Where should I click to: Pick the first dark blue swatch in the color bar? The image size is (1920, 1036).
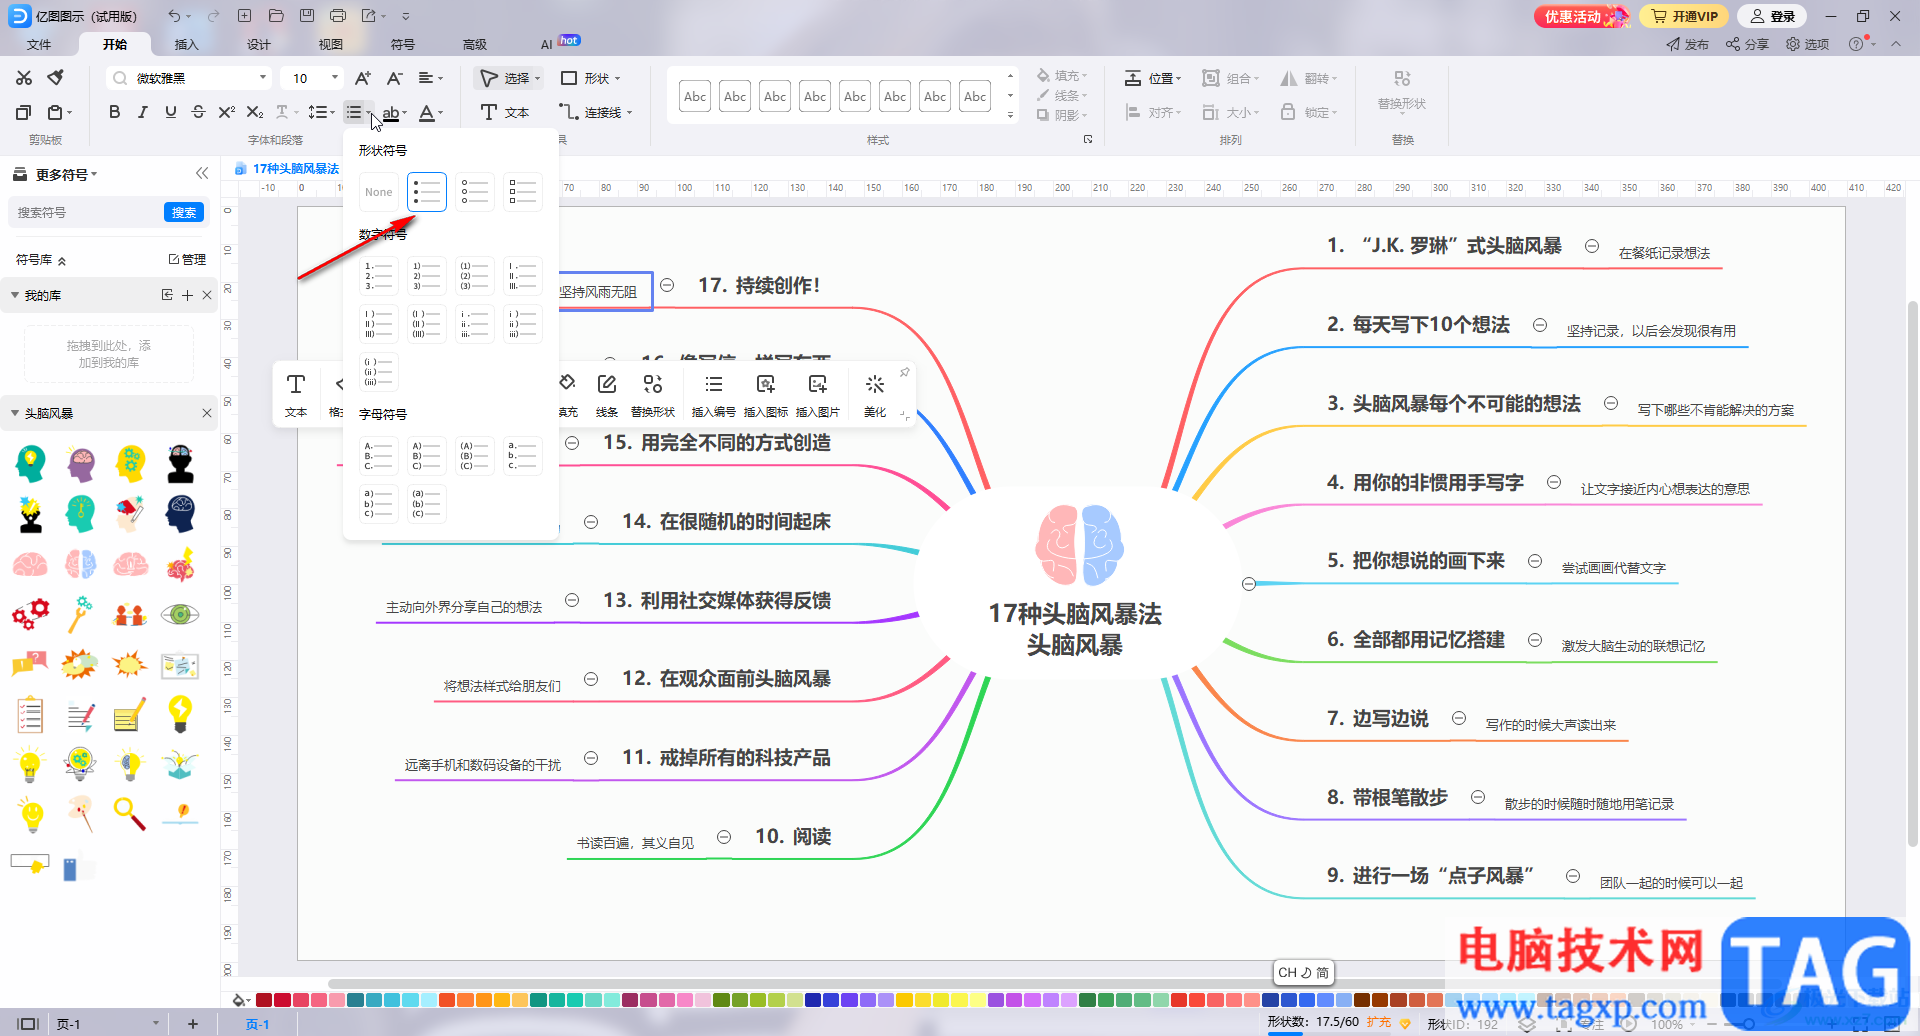[813, 1000]
